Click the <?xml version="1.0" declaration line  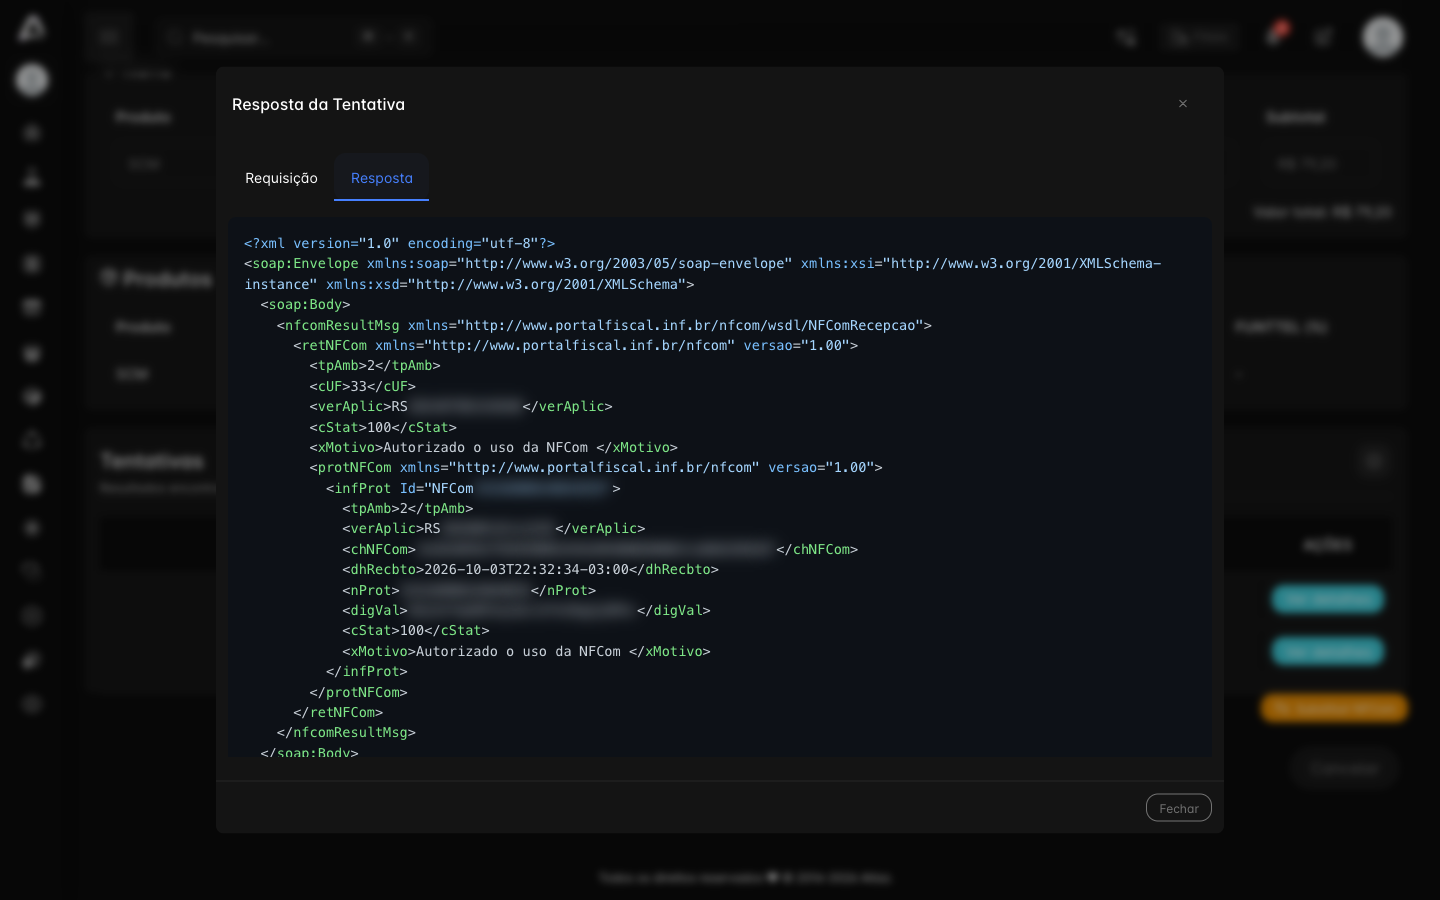coord(400,243)
